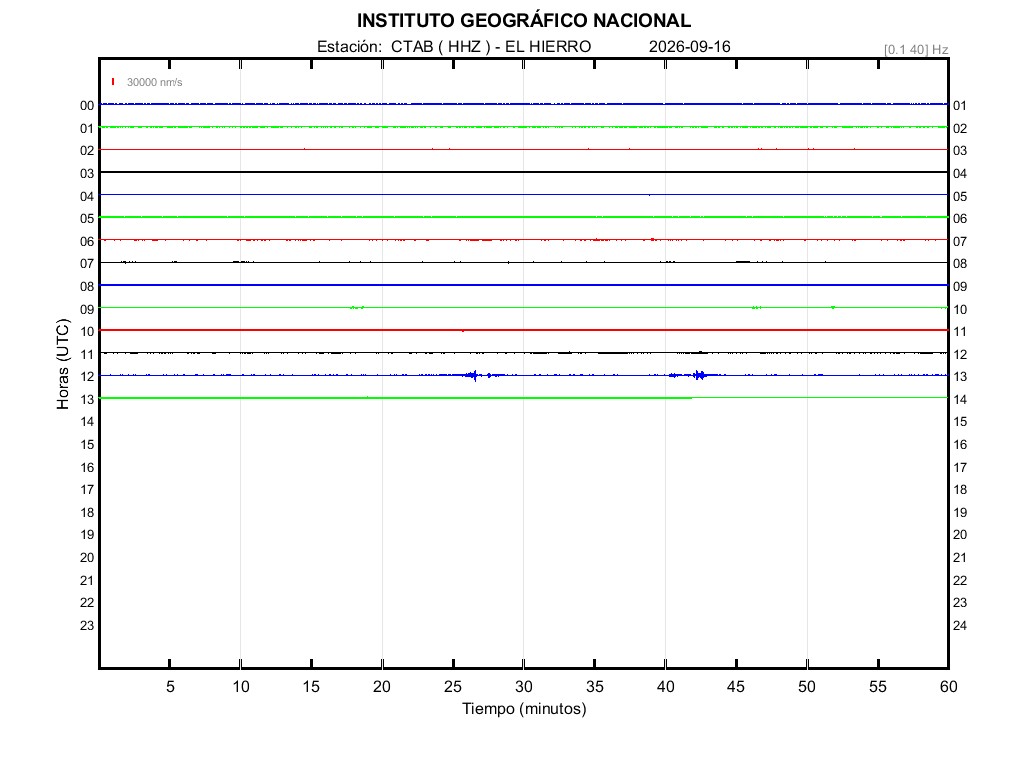This screenshot has width=1024, height=768.
Task: Click the second blue seismic burst on the hour 12 trace
Action: pos(699,375)
